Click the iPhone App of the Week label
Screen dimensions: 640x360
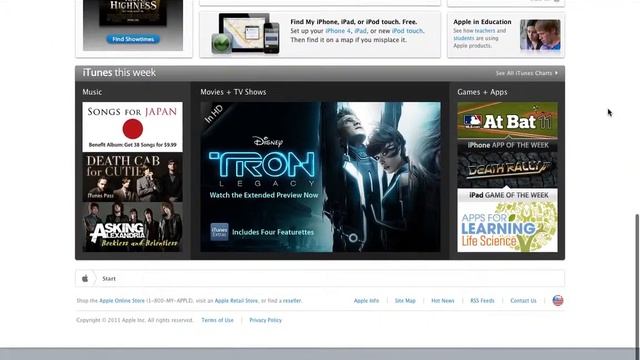coord(508,145)
